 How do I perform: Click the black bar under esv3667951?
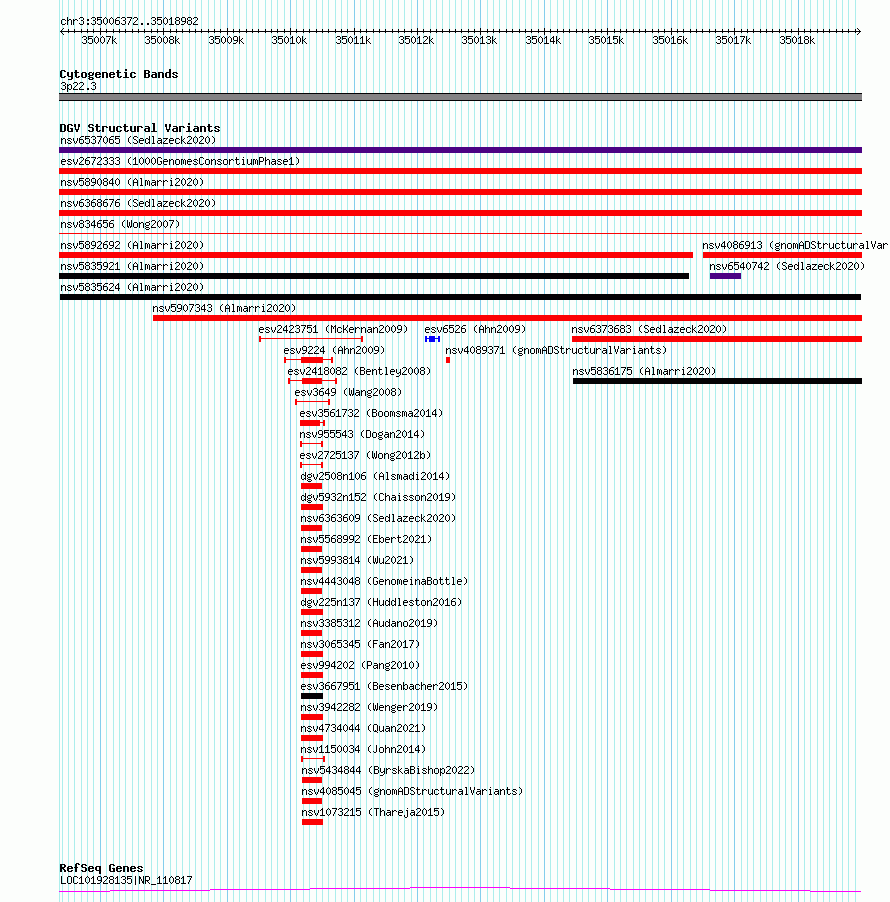[312, 696]
